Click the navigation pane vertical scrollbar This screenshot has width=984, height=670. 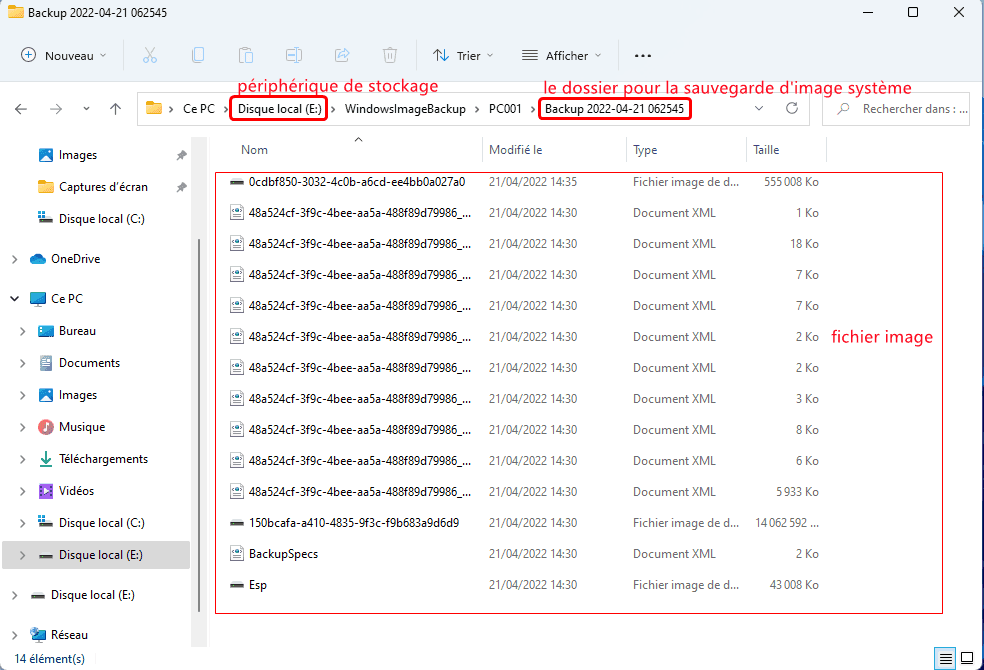click(199, 424)
